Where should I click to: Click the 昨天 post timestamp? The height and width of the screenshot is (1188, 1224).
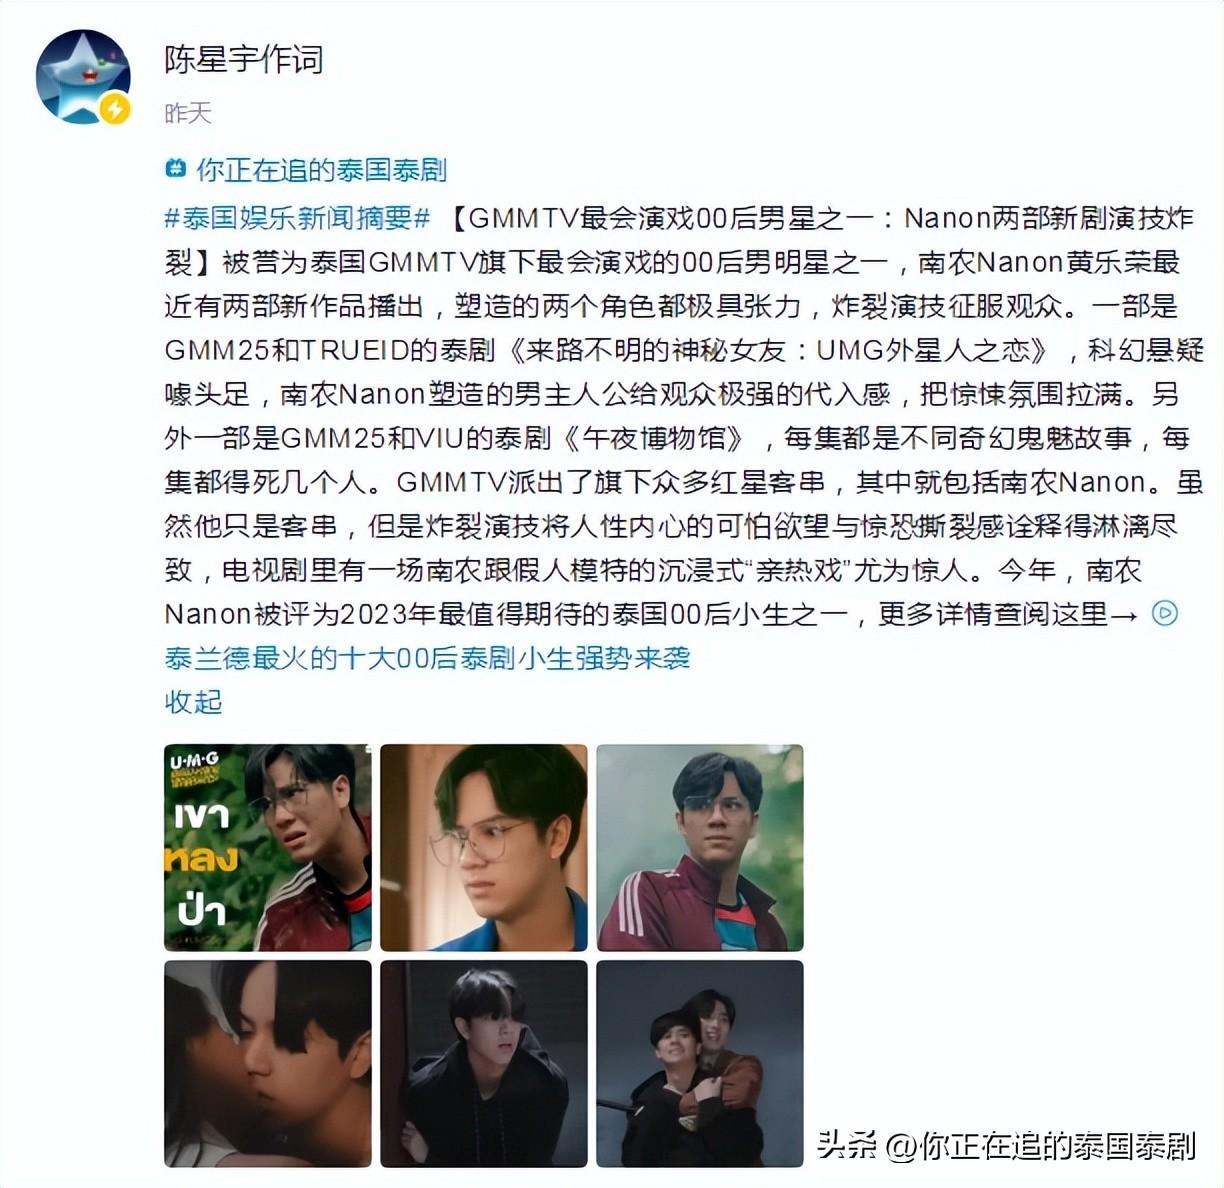point(188,113)
